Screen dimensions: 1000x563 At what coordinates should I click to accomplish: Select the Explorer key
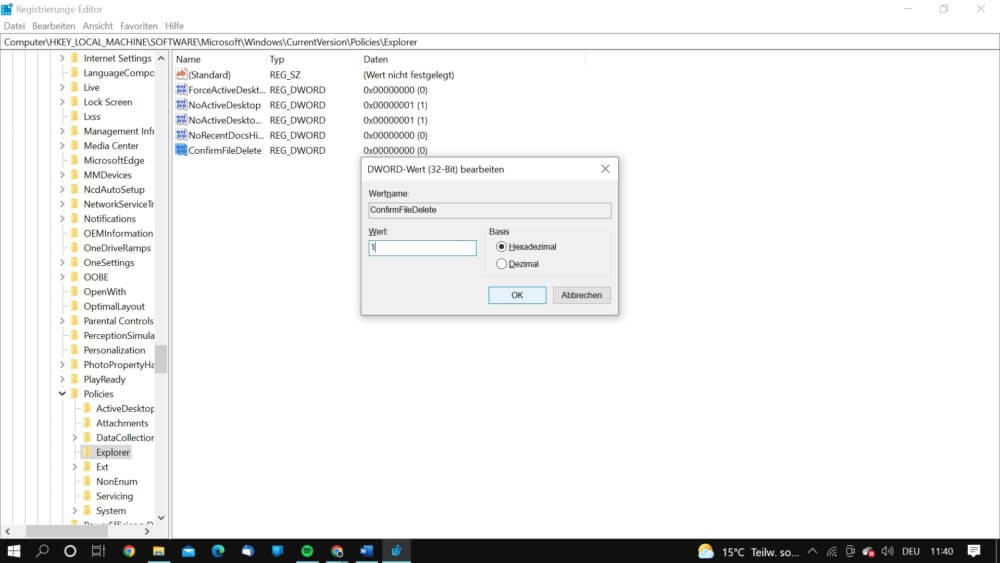(x=113, y=452)
